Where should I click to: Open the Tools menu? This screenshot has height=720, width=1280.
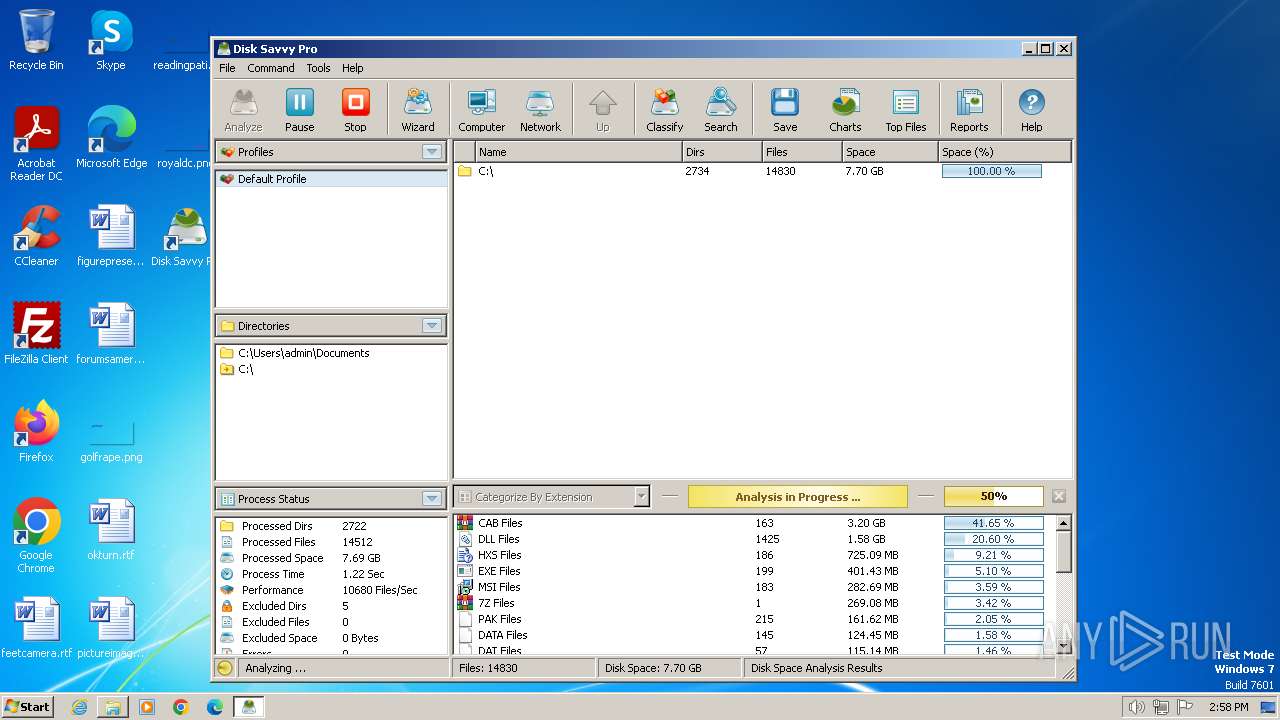point(319,68)
